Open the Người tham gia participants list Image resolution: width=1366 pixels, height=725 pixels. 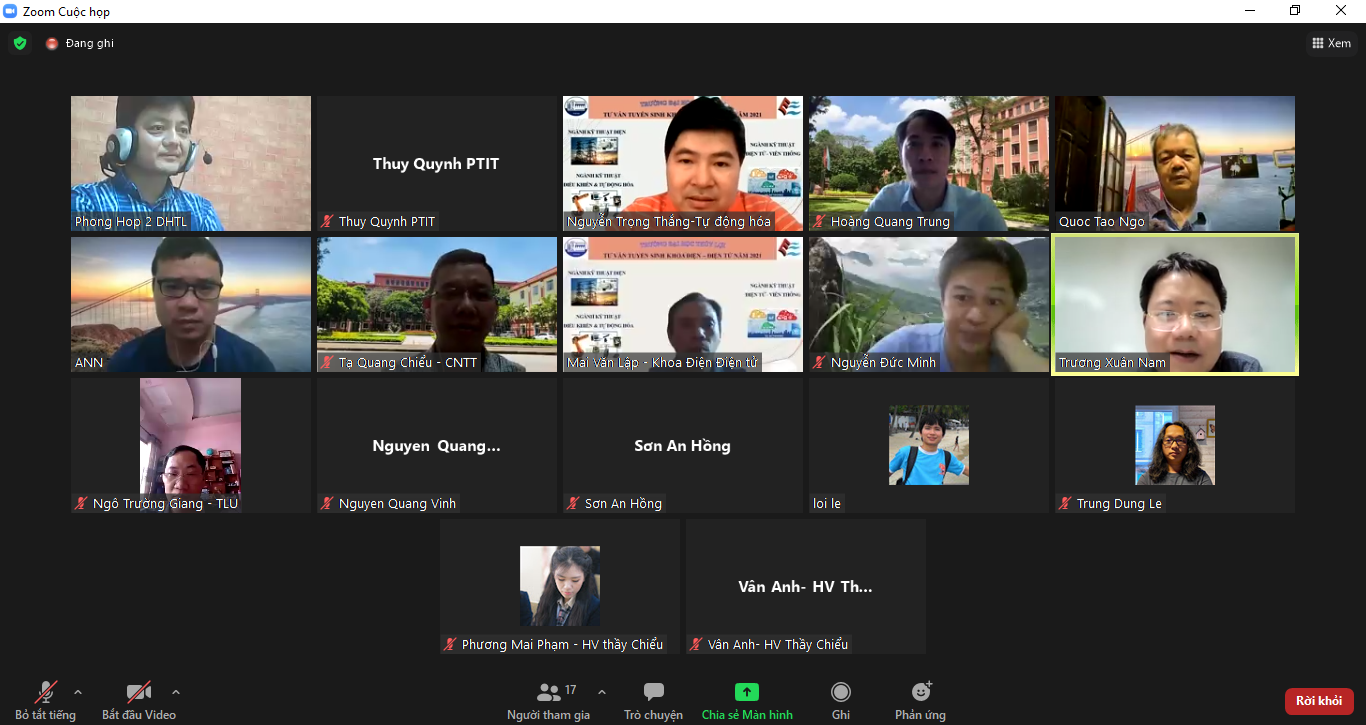[548, 700]
